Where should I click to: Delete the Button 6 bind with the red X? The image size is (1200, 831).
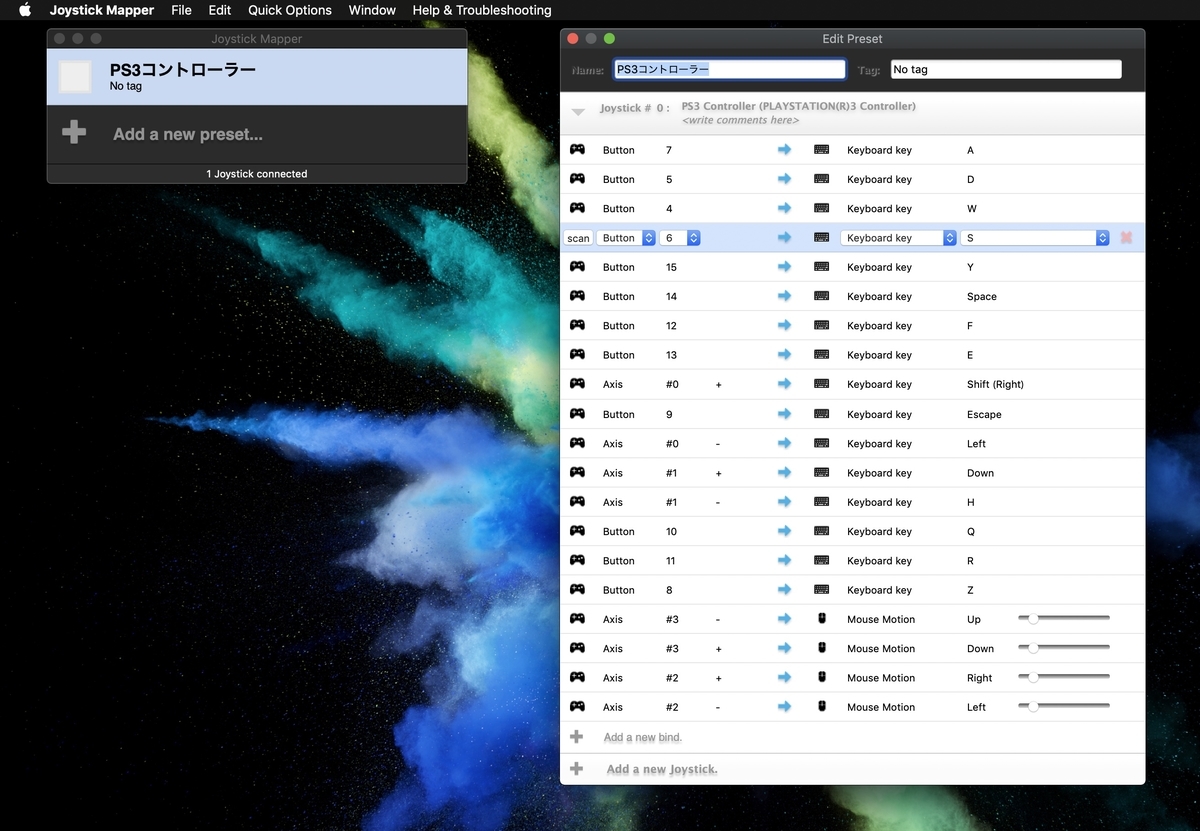tap(1127, 238)
